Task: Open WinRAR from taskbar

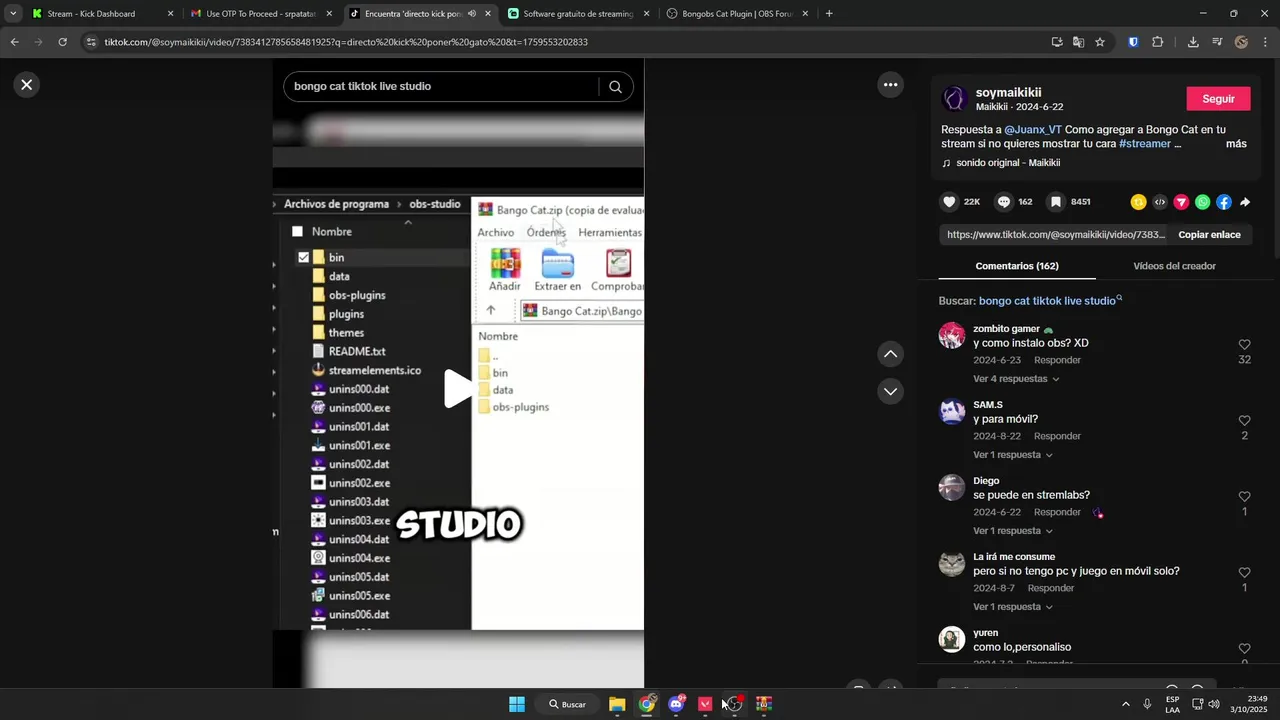Action: tap(764, 704)
